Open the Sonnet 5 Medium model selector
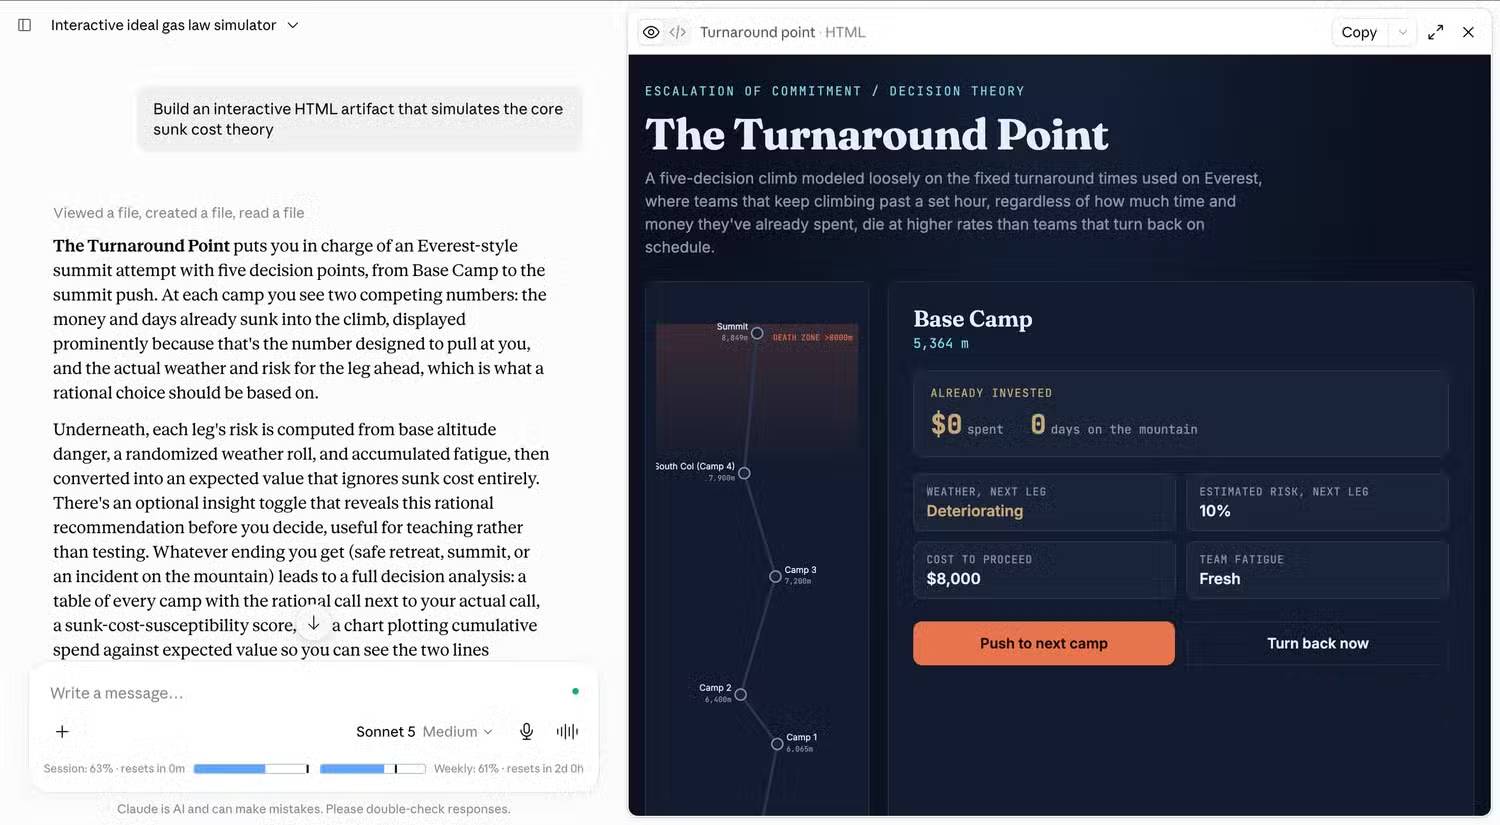 click(424, 731)
